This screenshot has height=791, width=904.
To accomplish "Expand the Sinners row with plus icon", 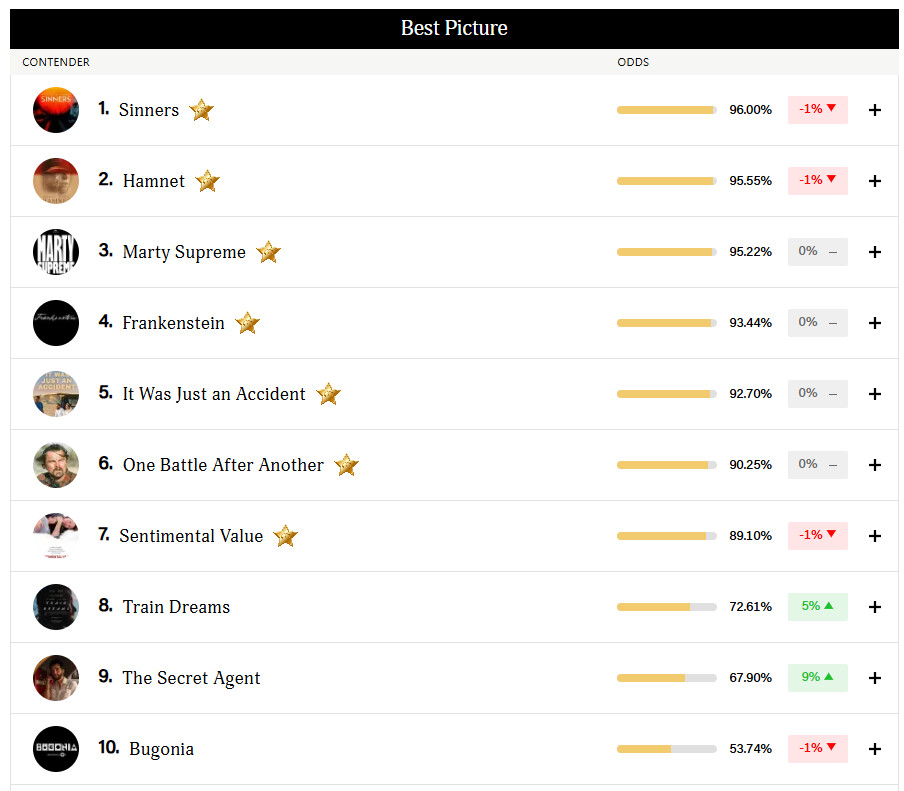I will (875, 110).
